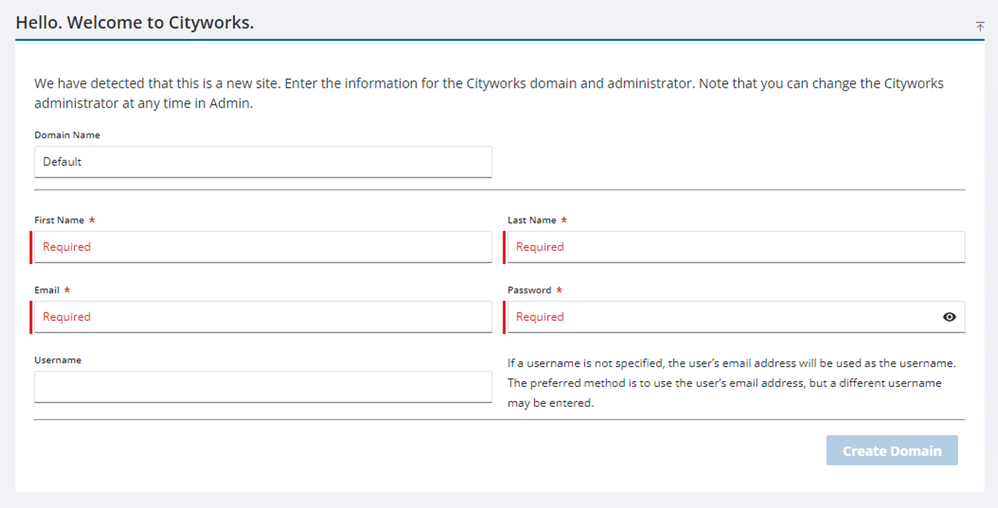Click the Last Name label
Viewport: 998px width, 508px height.
(531, 220)
